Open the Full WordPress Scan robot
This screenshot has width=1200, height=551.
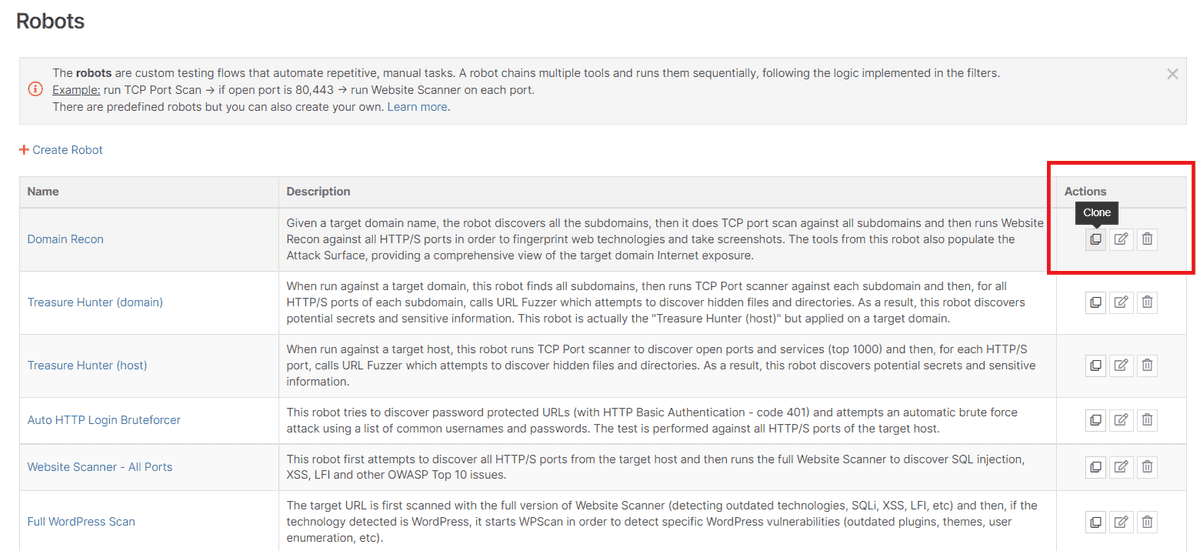81,521
